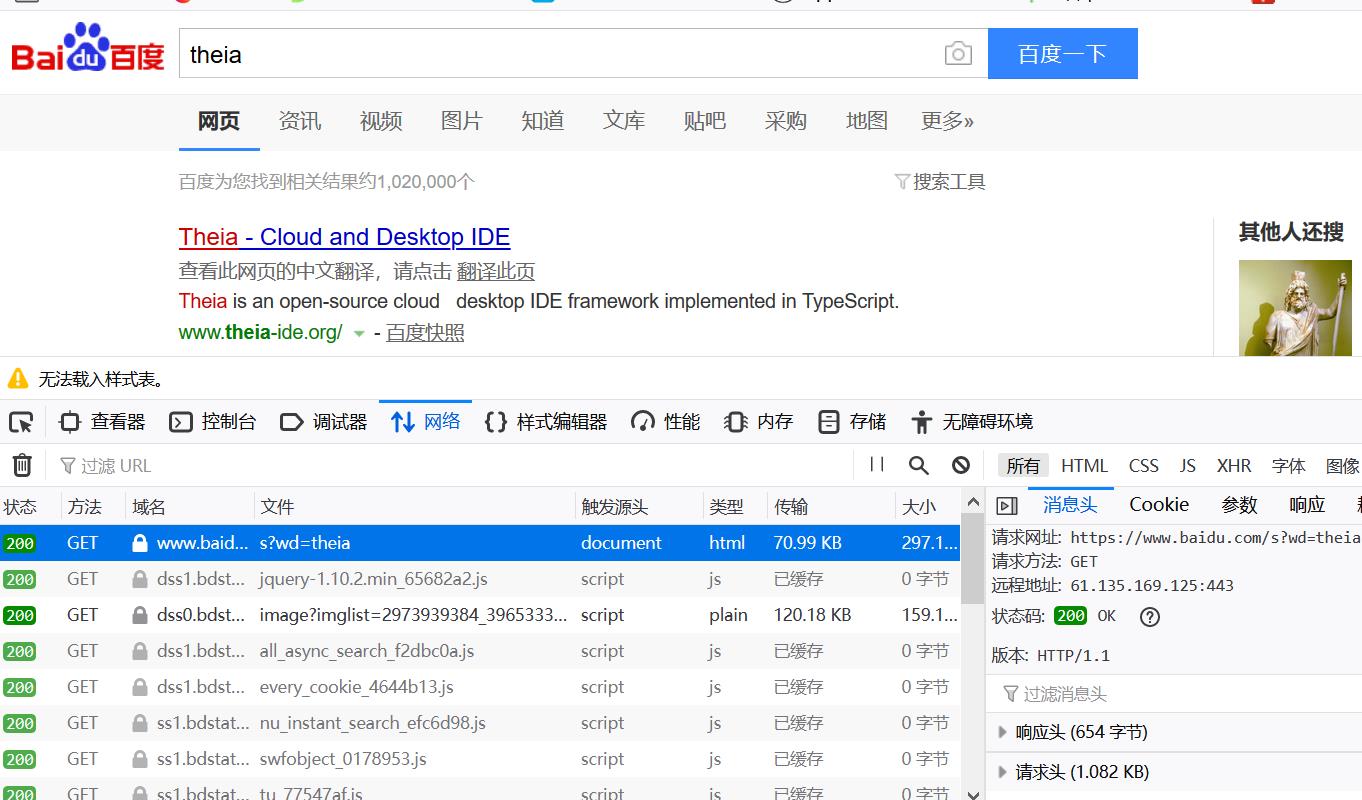Click search tools filter icon
This screenshot has height=800, width=1362.
coord(901,182)
